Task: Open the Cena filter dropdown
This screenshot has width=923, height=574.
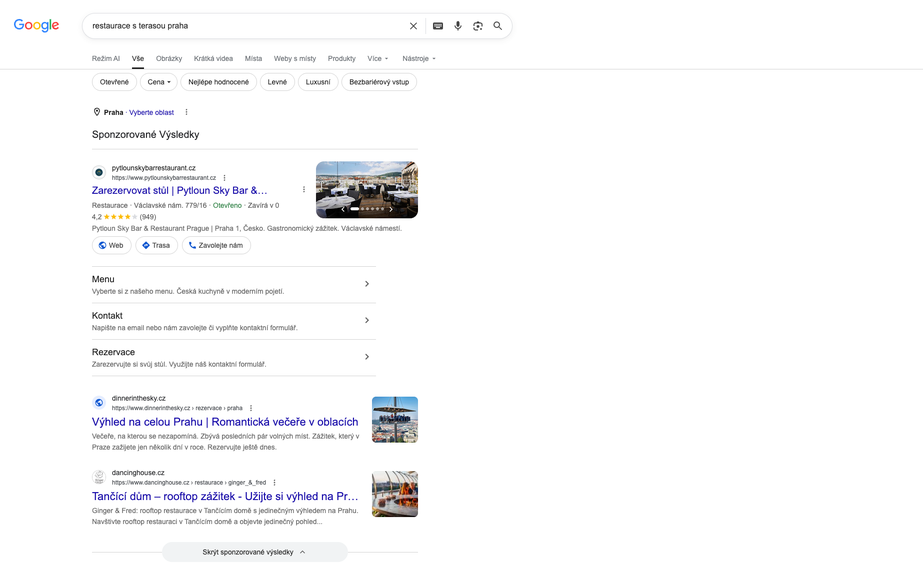Action: [159, 82]
